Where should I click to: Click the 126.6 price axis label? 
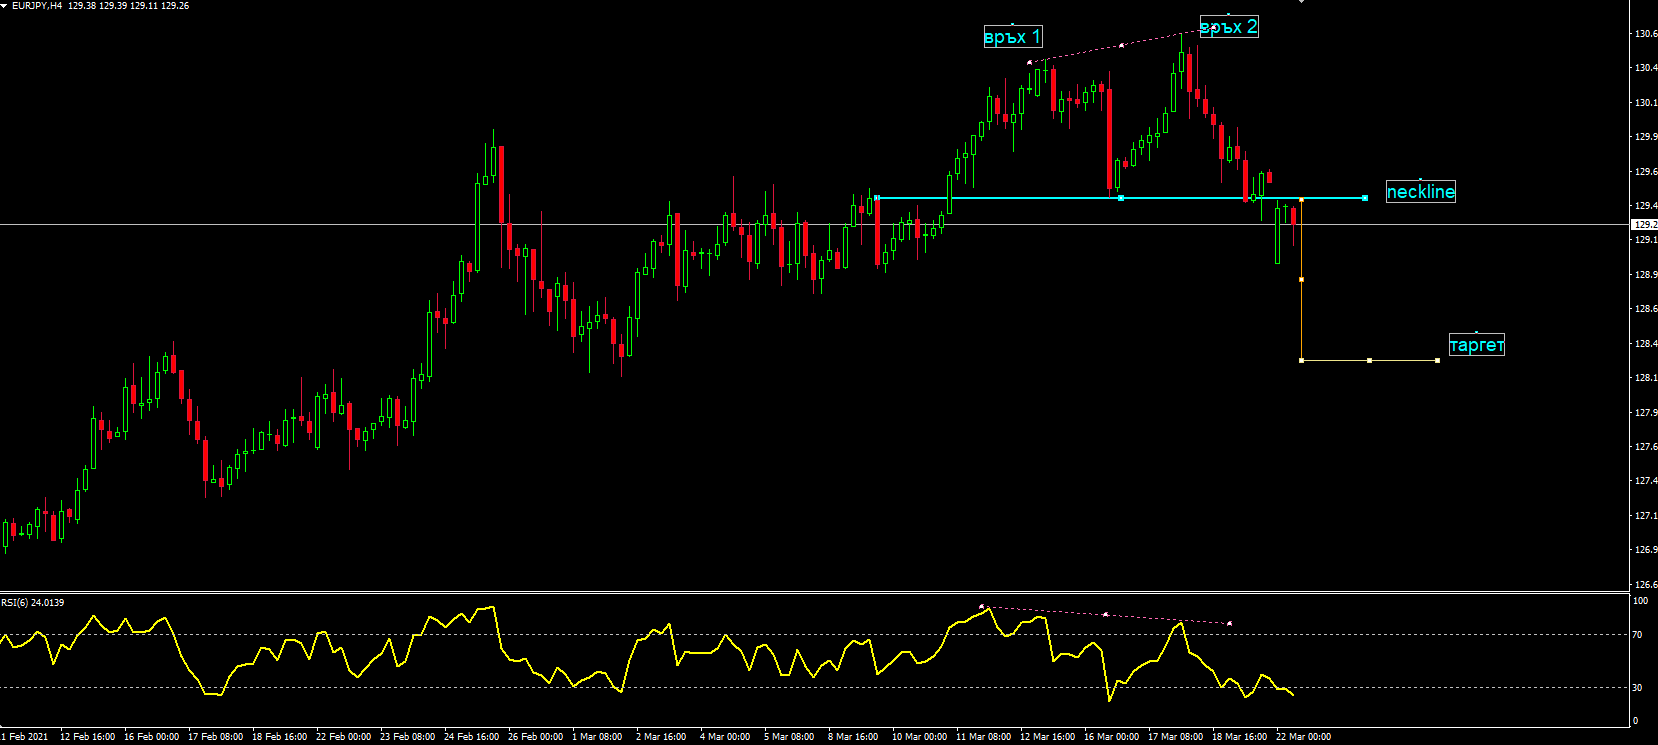pyautogui.click(x=1645, y=585)
